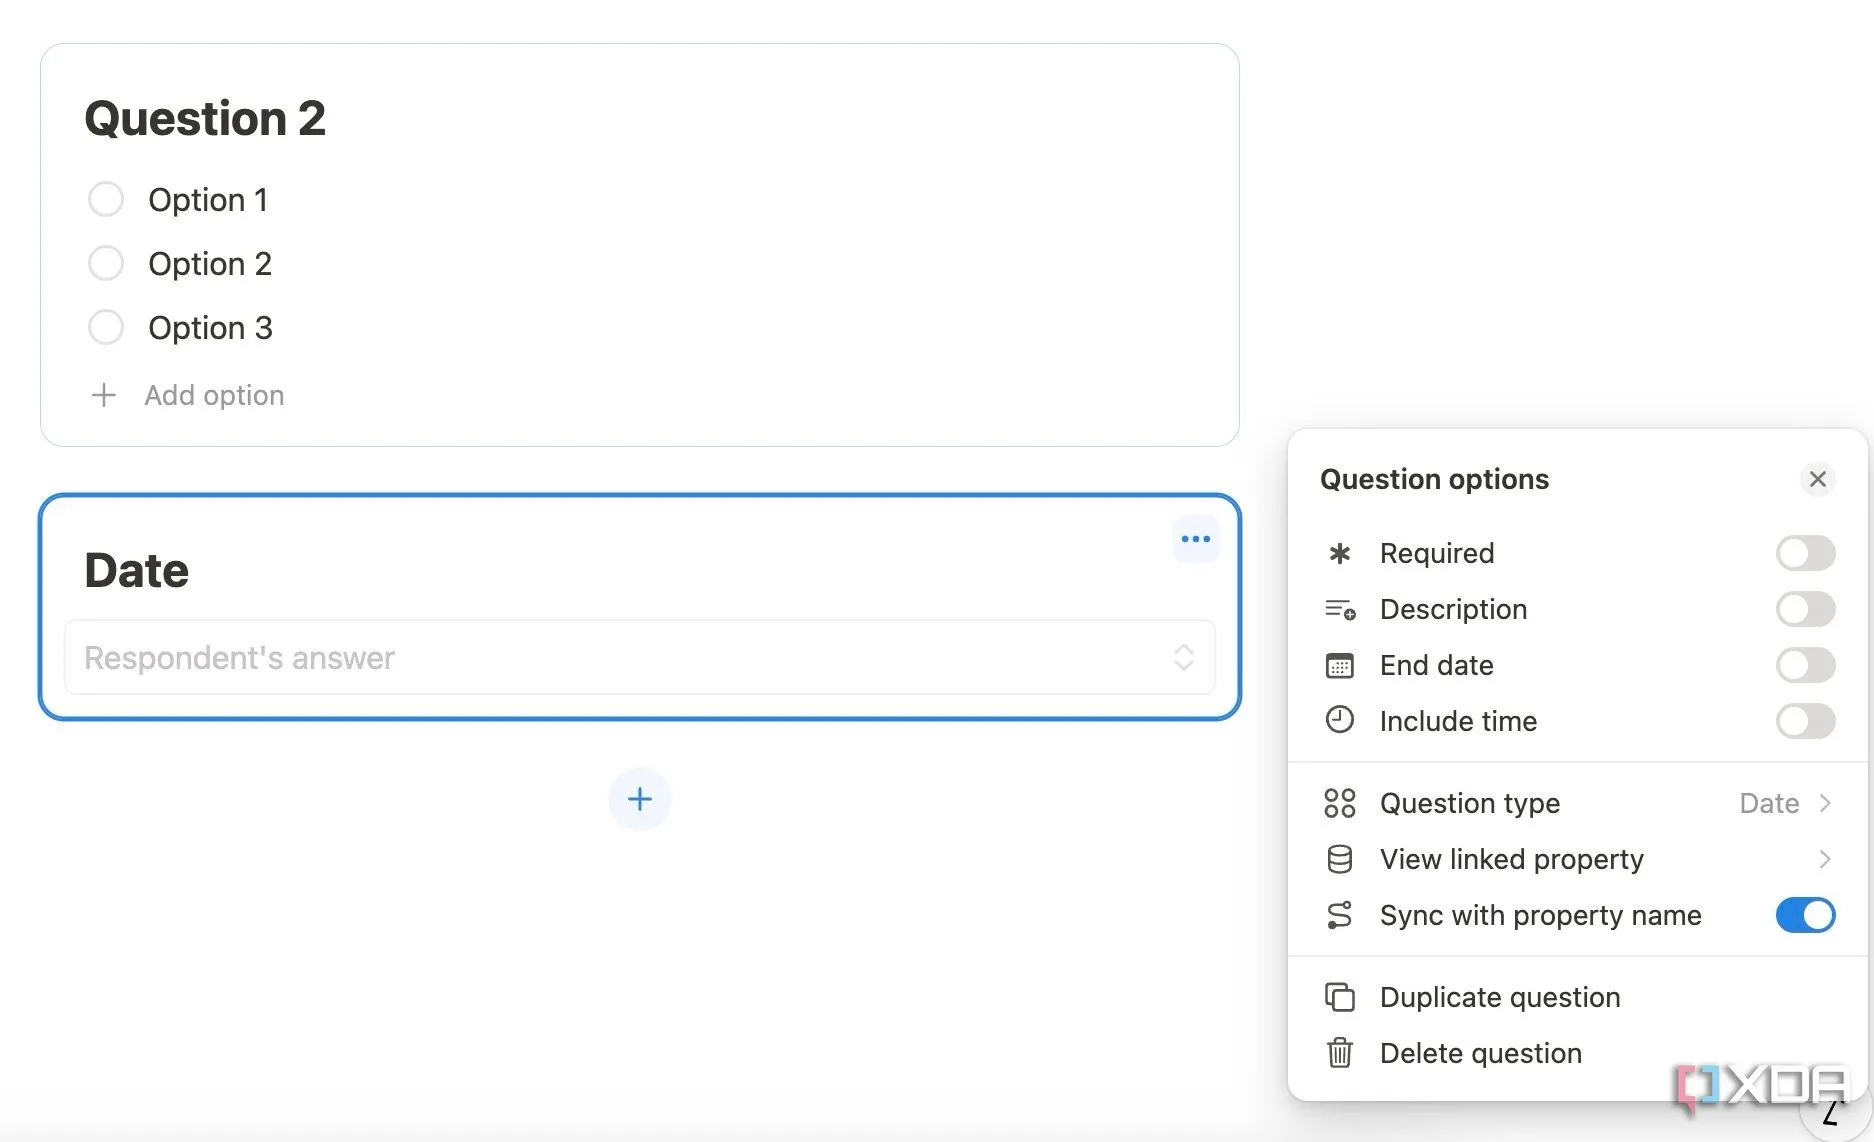Click the four-circles Question type icon
Image resolution: width=1874 pixels, height=1142 pixels.
[x=1339, y=803]
